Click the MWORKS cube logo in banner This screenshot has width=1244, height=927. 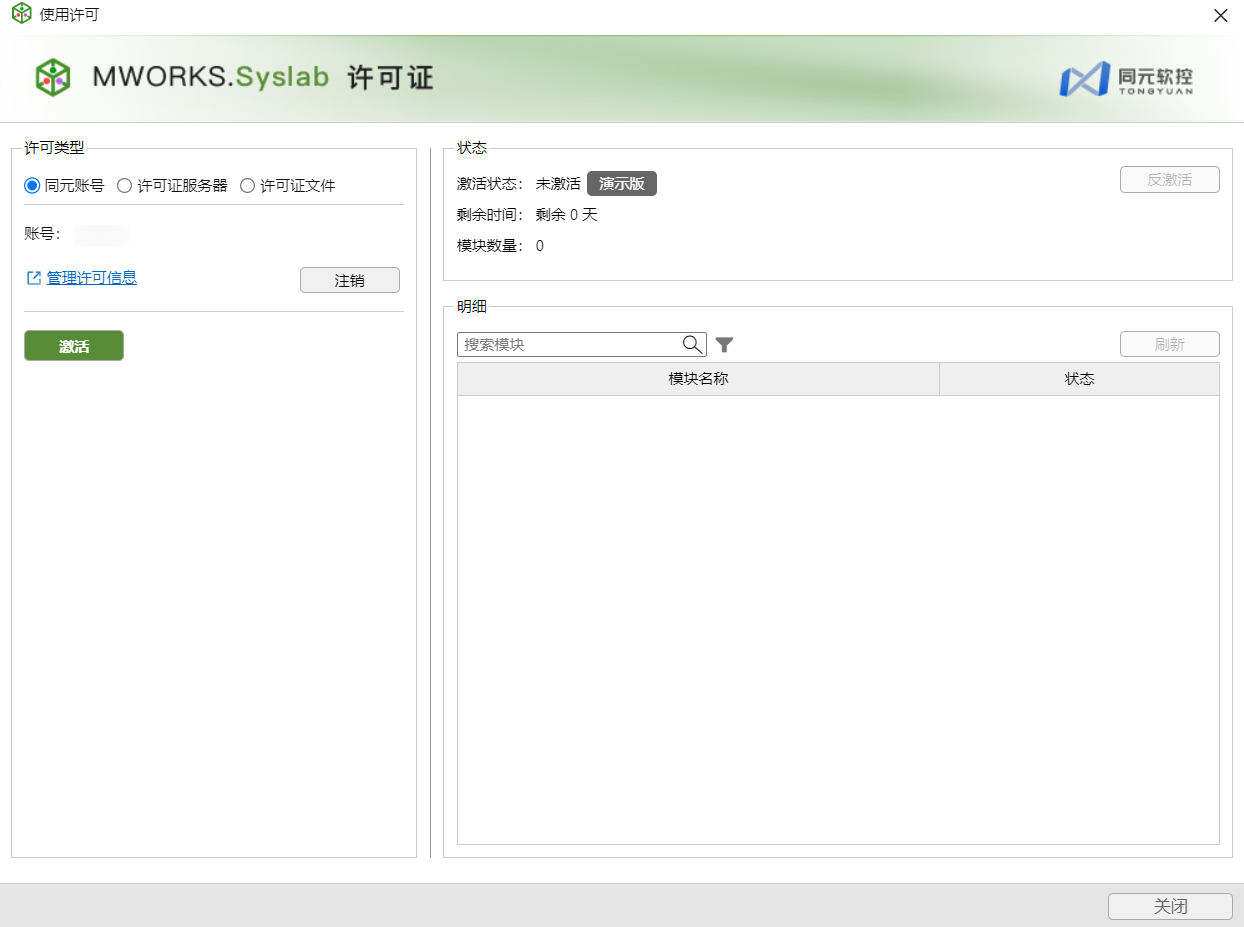point(53,77)
